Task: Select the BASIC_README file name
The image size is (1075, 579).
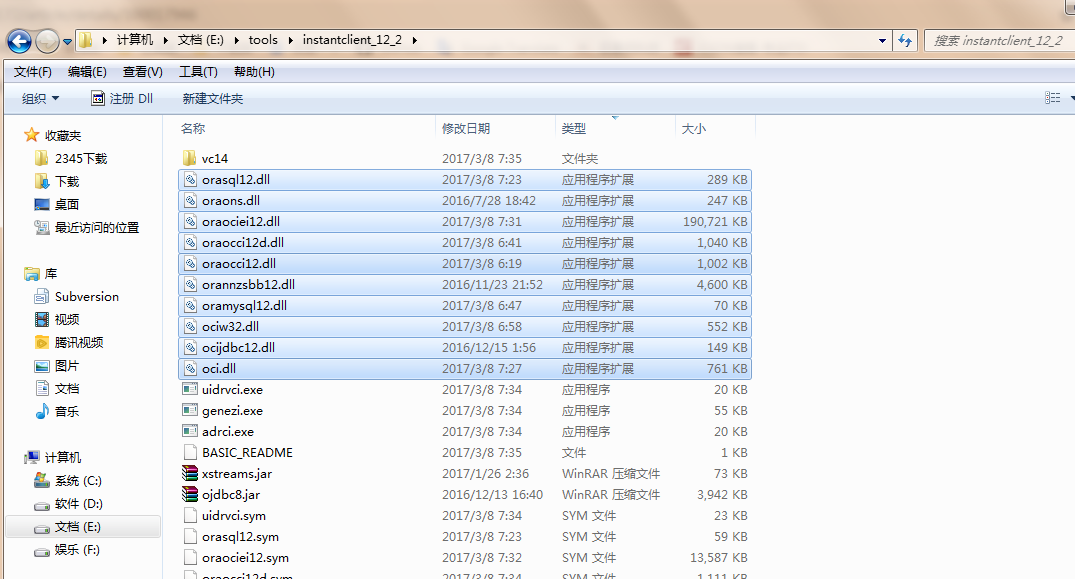Action: 247,453
